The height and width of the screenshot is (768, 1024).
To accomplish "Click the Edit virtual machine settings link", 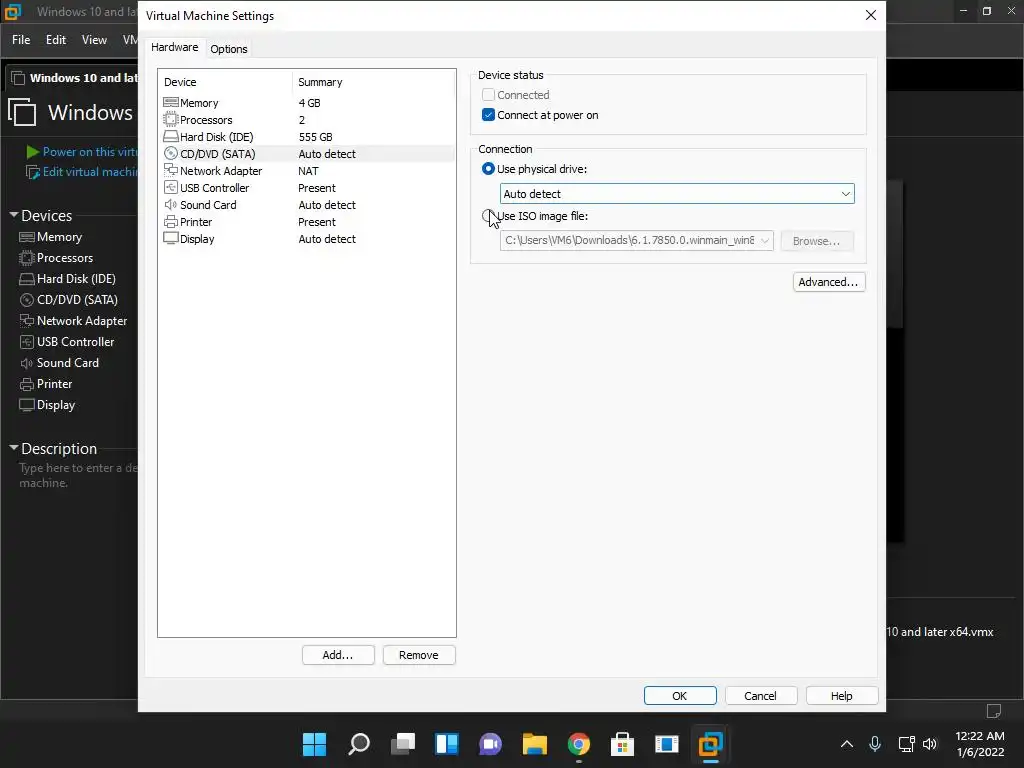I will (89, 172).
